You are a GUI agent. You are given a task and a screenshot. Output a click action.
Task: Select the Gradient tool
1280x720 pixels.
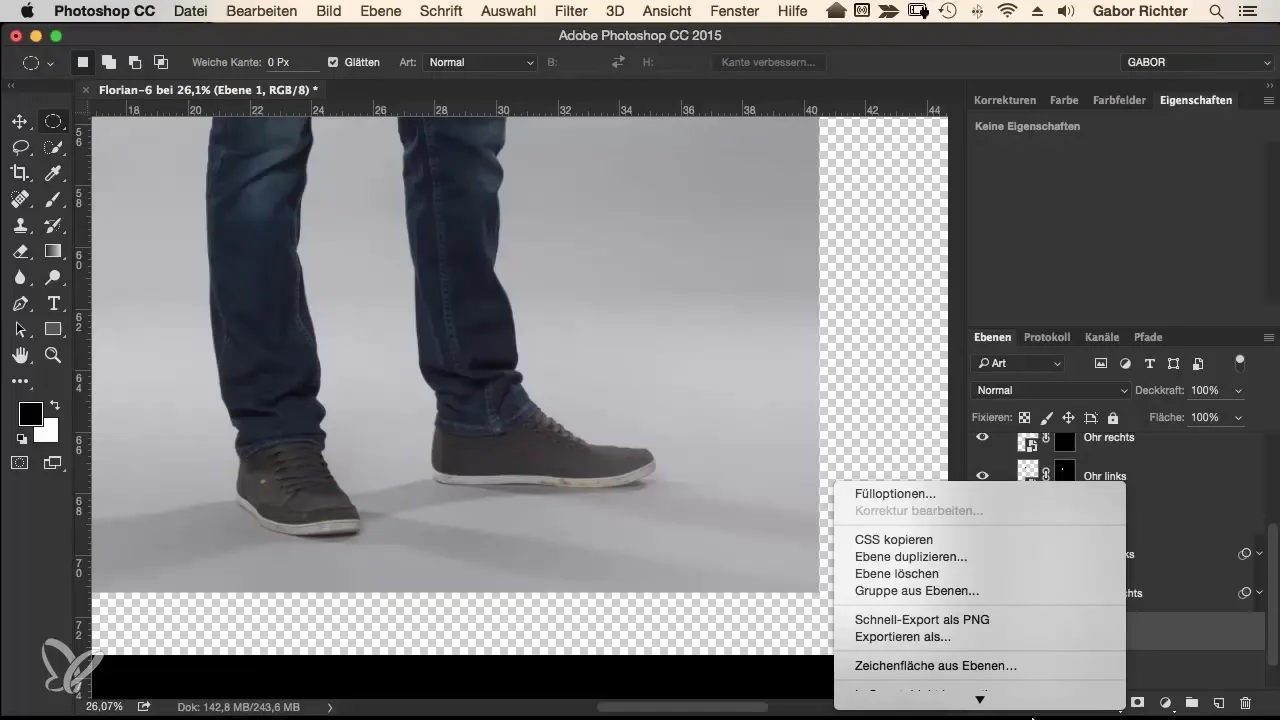coord(53,252)
